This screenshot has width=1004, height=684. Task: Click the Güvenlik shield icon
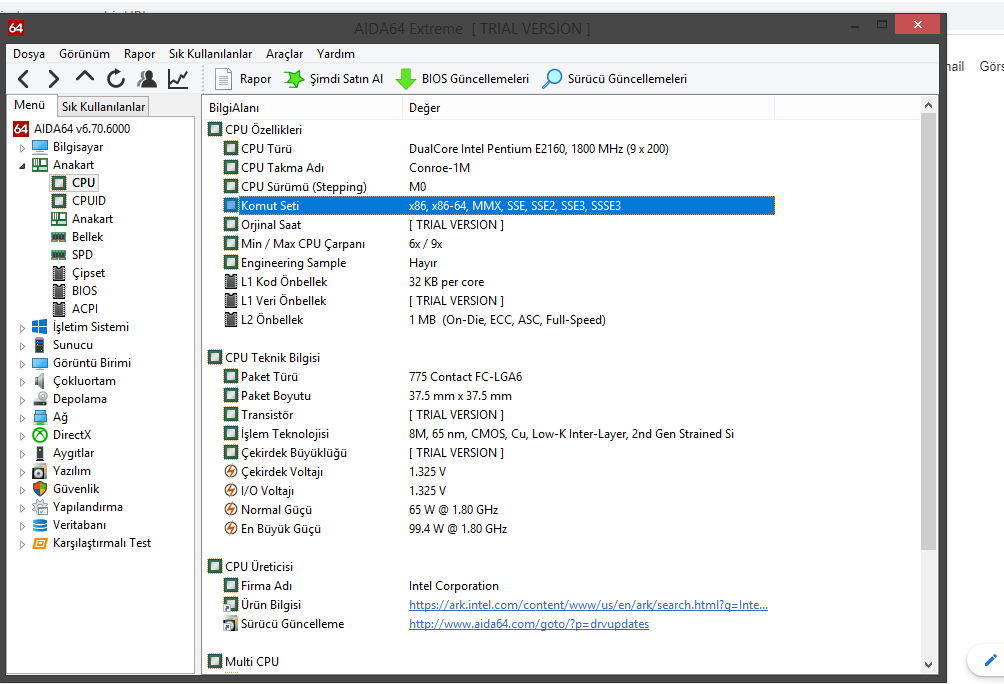point(40,489)
